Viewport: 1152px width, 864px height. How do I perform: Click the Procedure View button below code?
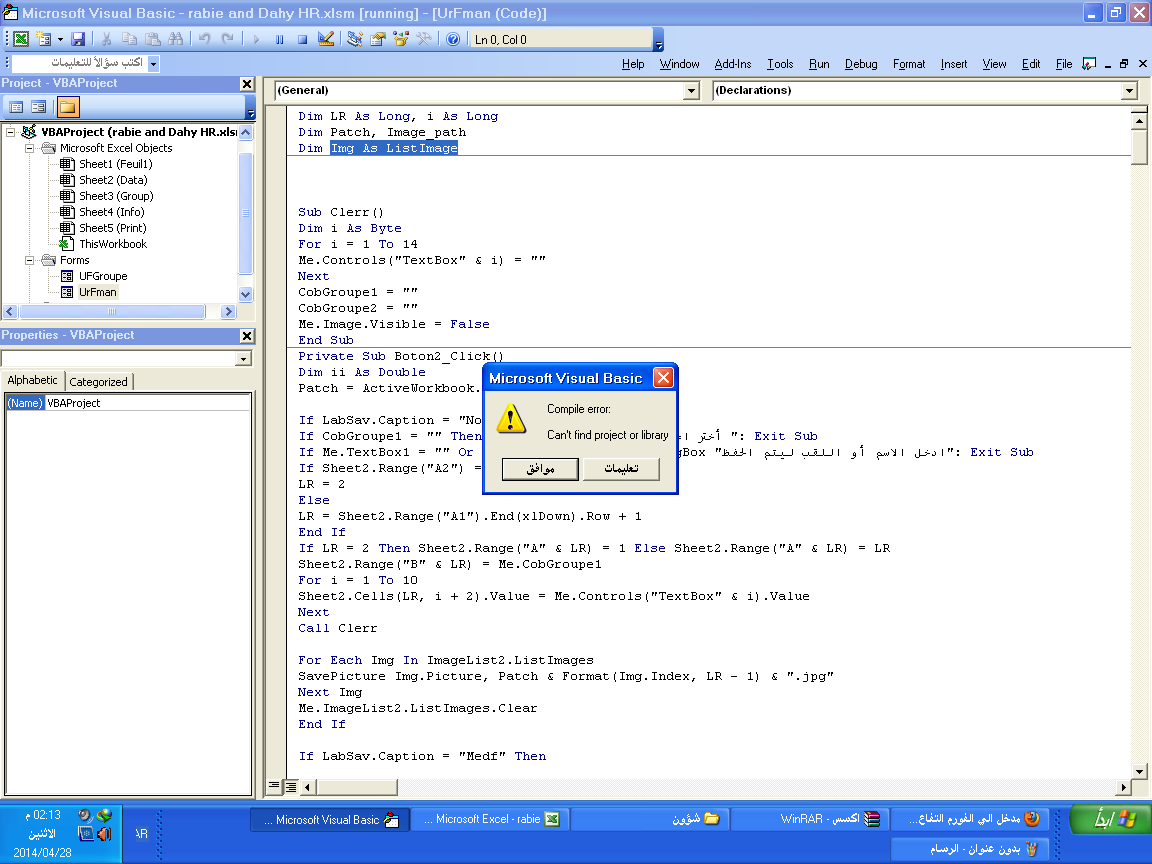[x=274, y=787]
